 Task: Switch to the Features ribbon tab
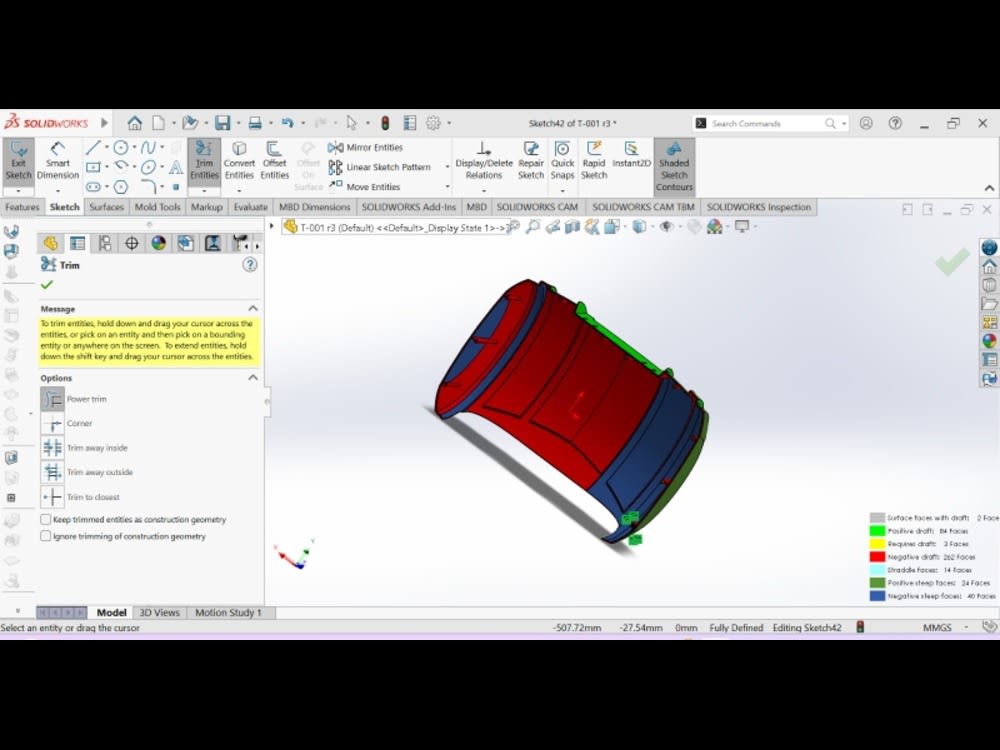22,207
